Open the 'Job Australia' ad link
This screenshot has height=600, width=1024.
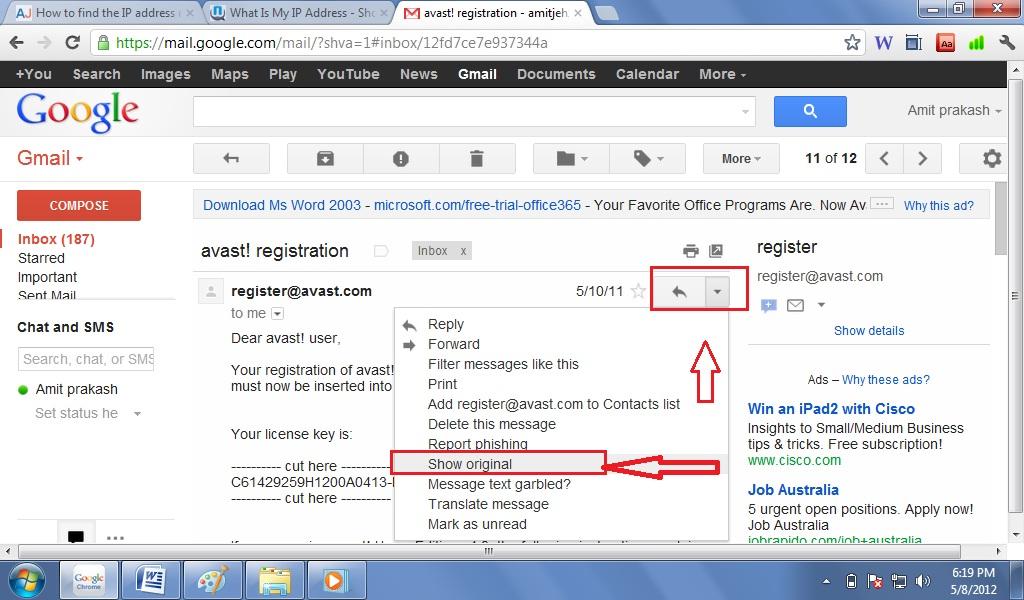click(793, 490)
